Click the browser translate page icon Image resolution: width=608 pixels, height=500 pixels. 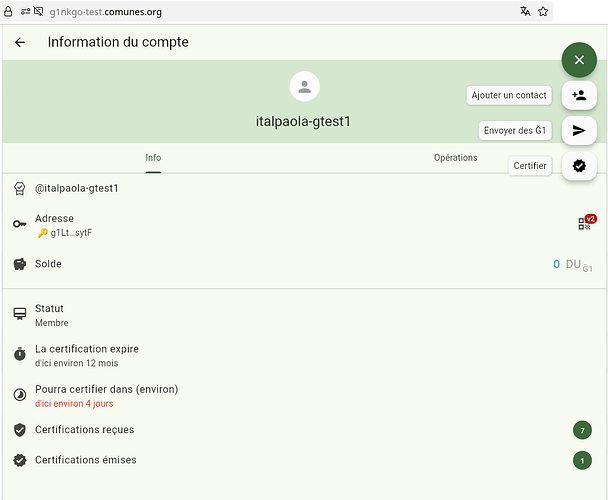tap(525, 12)
